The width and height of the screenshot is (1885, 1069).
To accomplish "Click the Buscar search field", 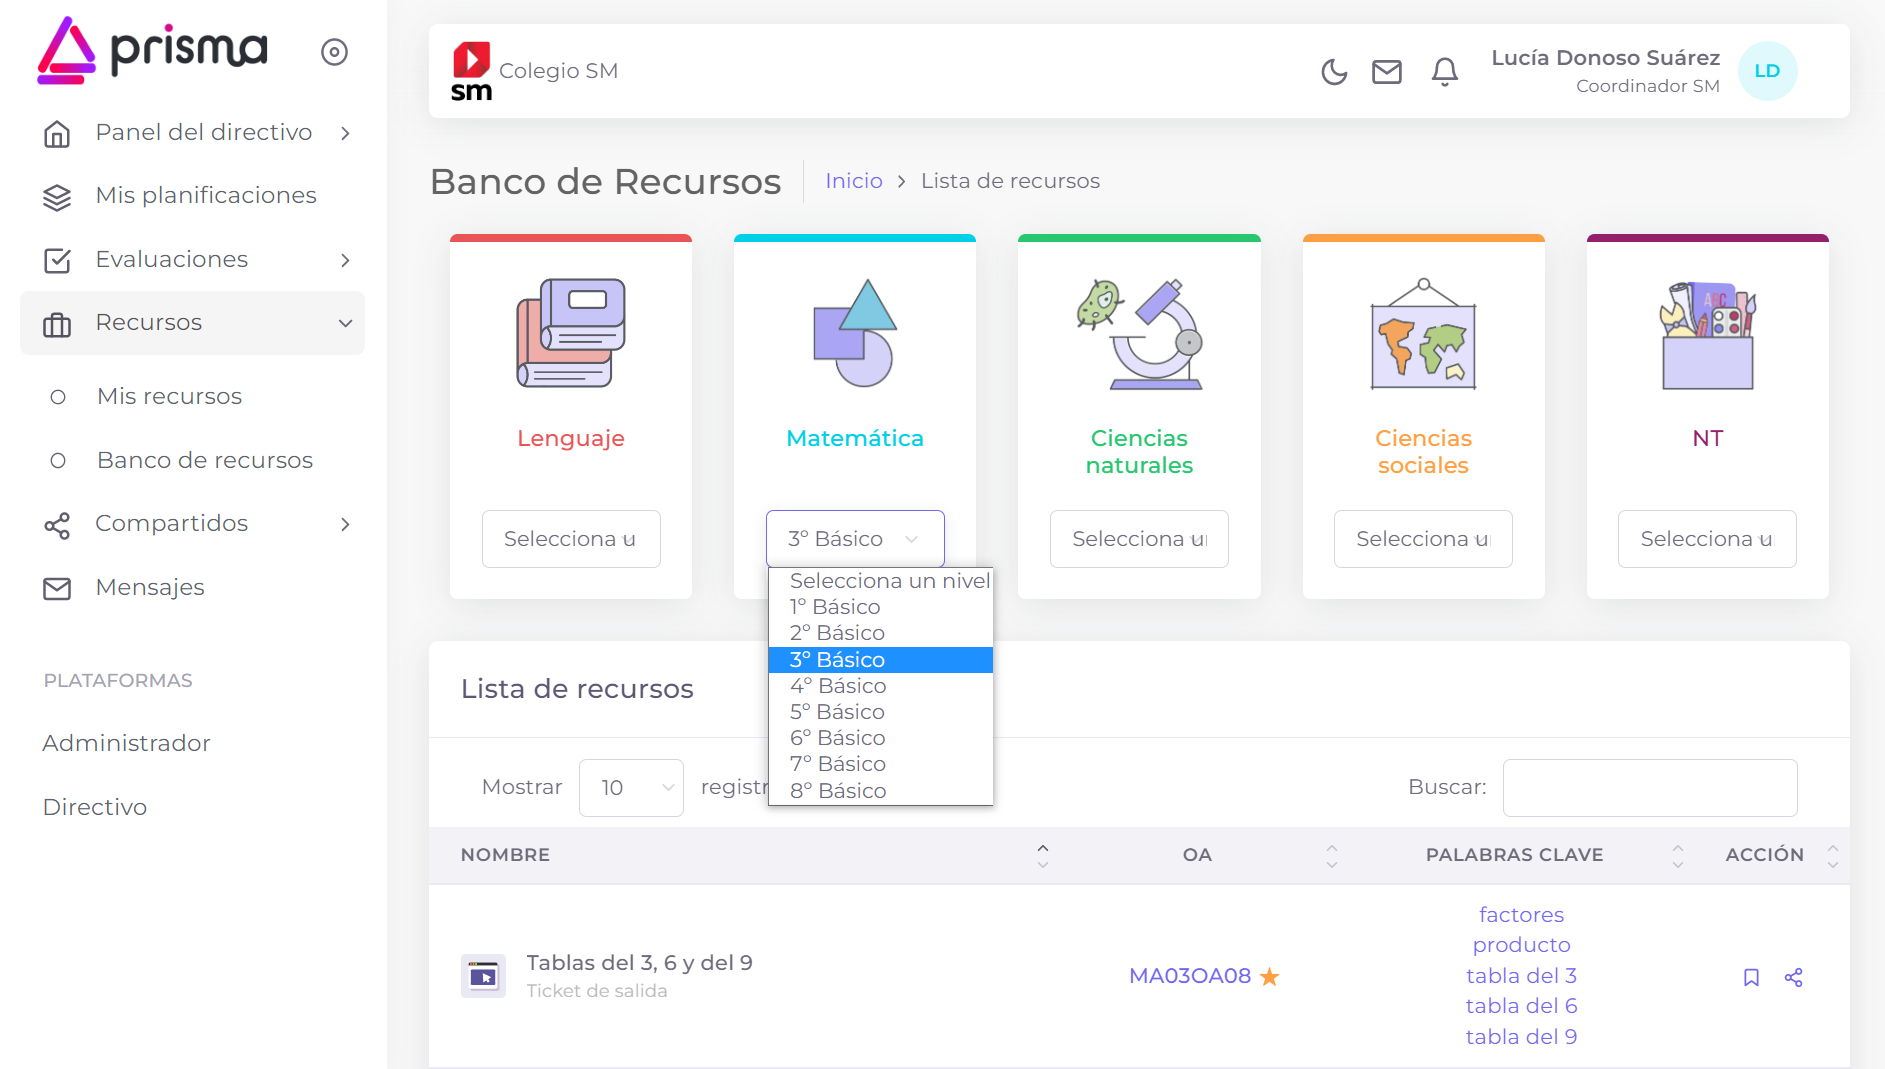I will [1649, 788].
